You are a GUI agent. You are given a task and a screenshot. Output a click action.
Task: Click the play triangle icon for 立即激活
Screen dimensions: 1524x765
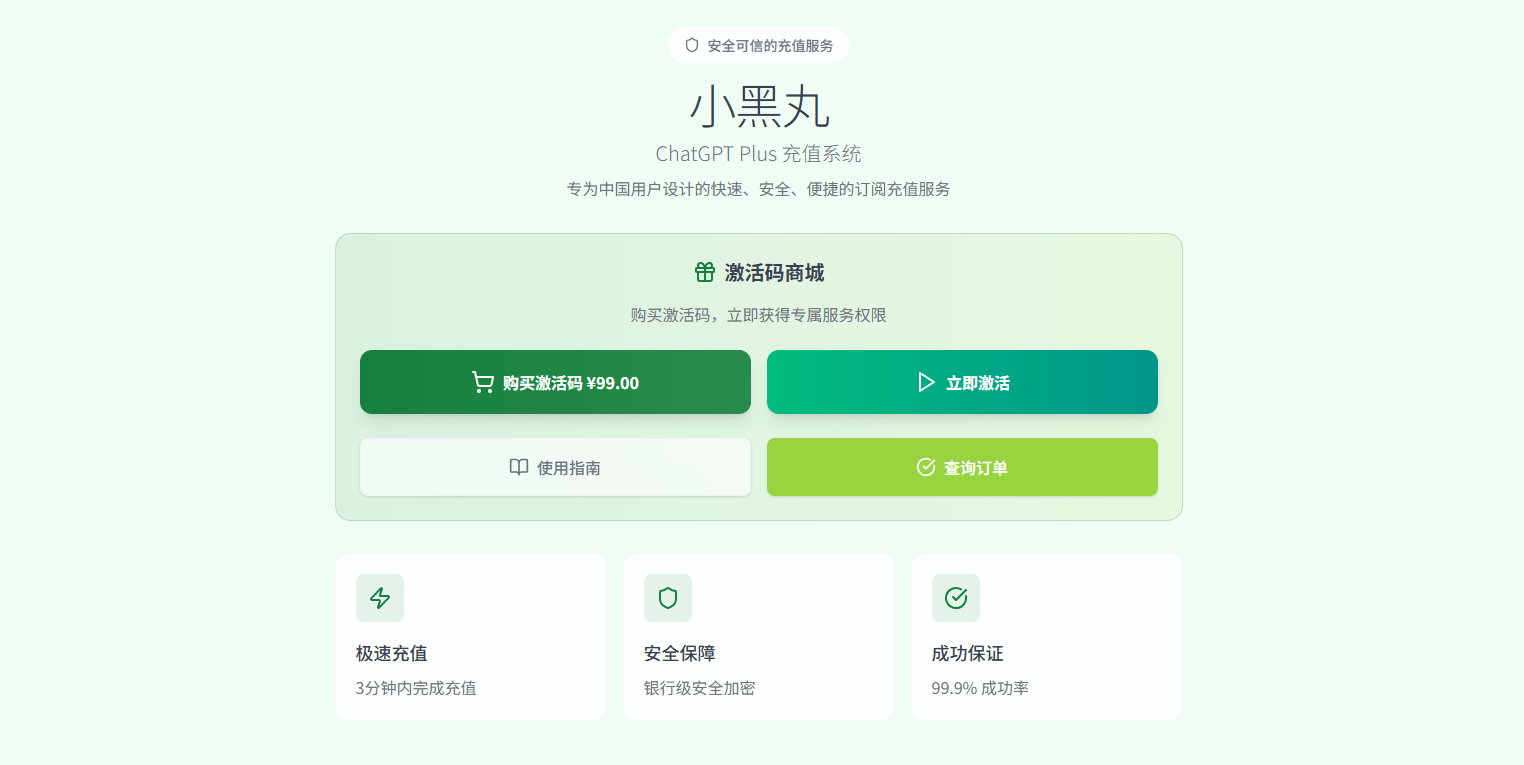coord(926,382)
